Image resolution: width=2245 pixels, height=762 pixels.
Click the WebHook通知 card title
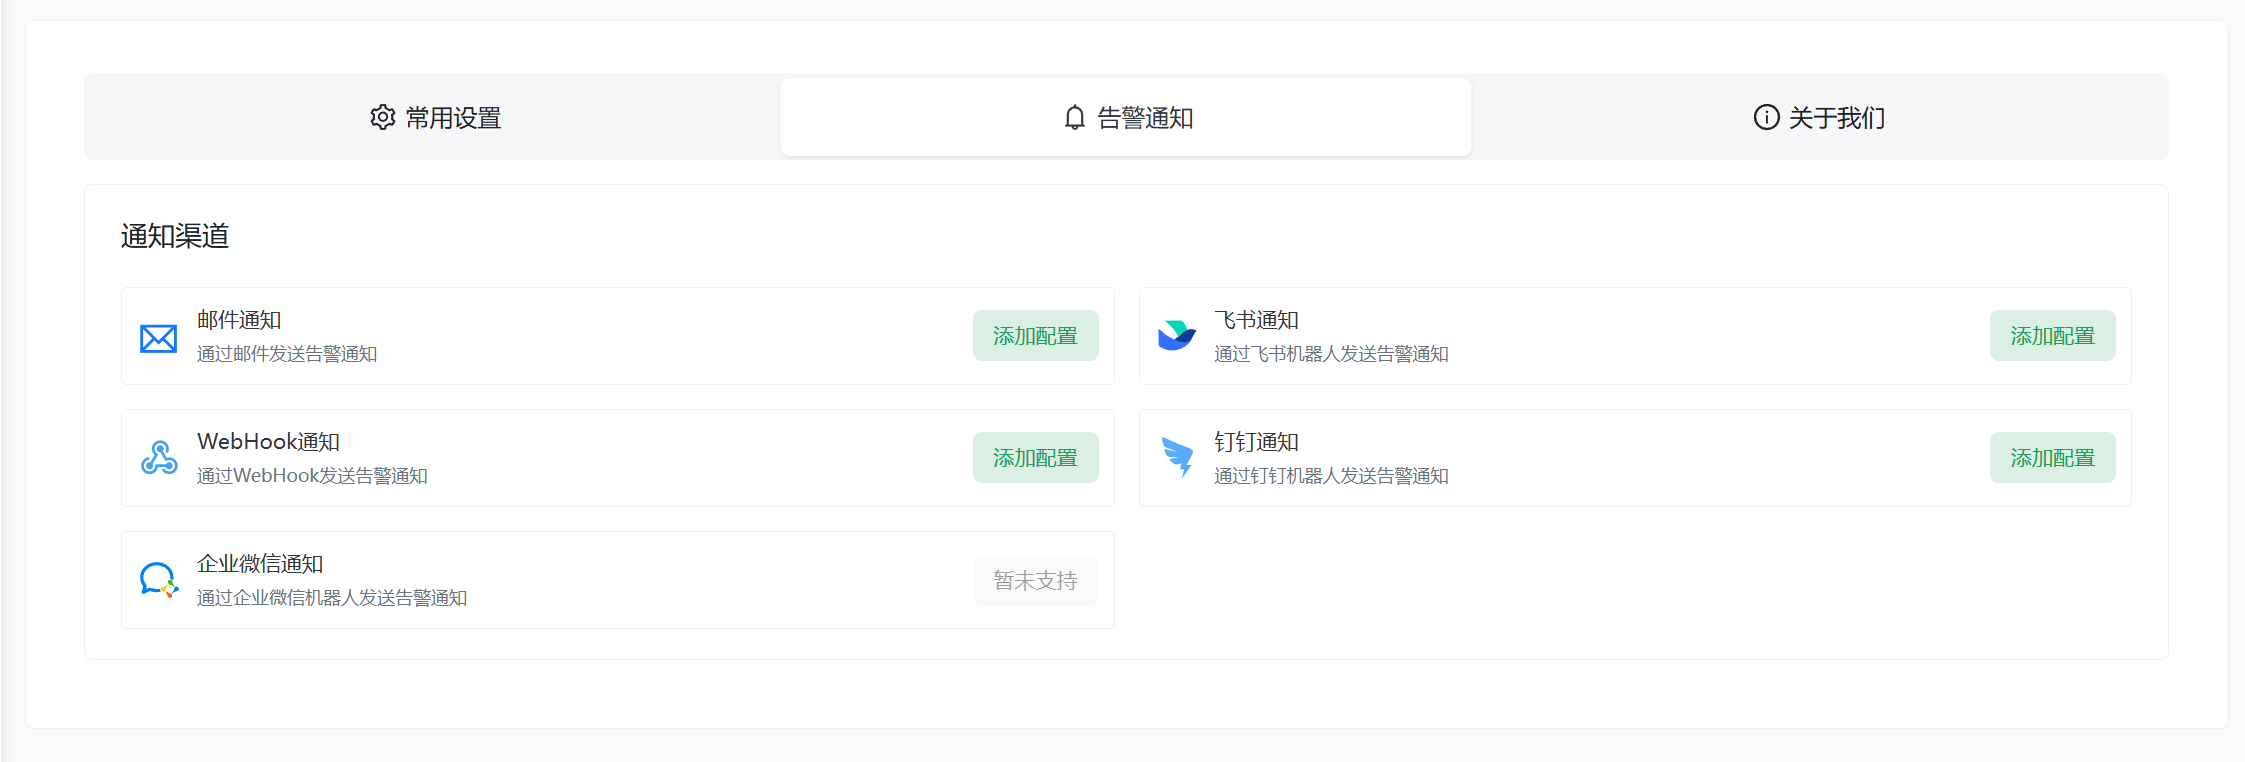click(x=268, y=442)
